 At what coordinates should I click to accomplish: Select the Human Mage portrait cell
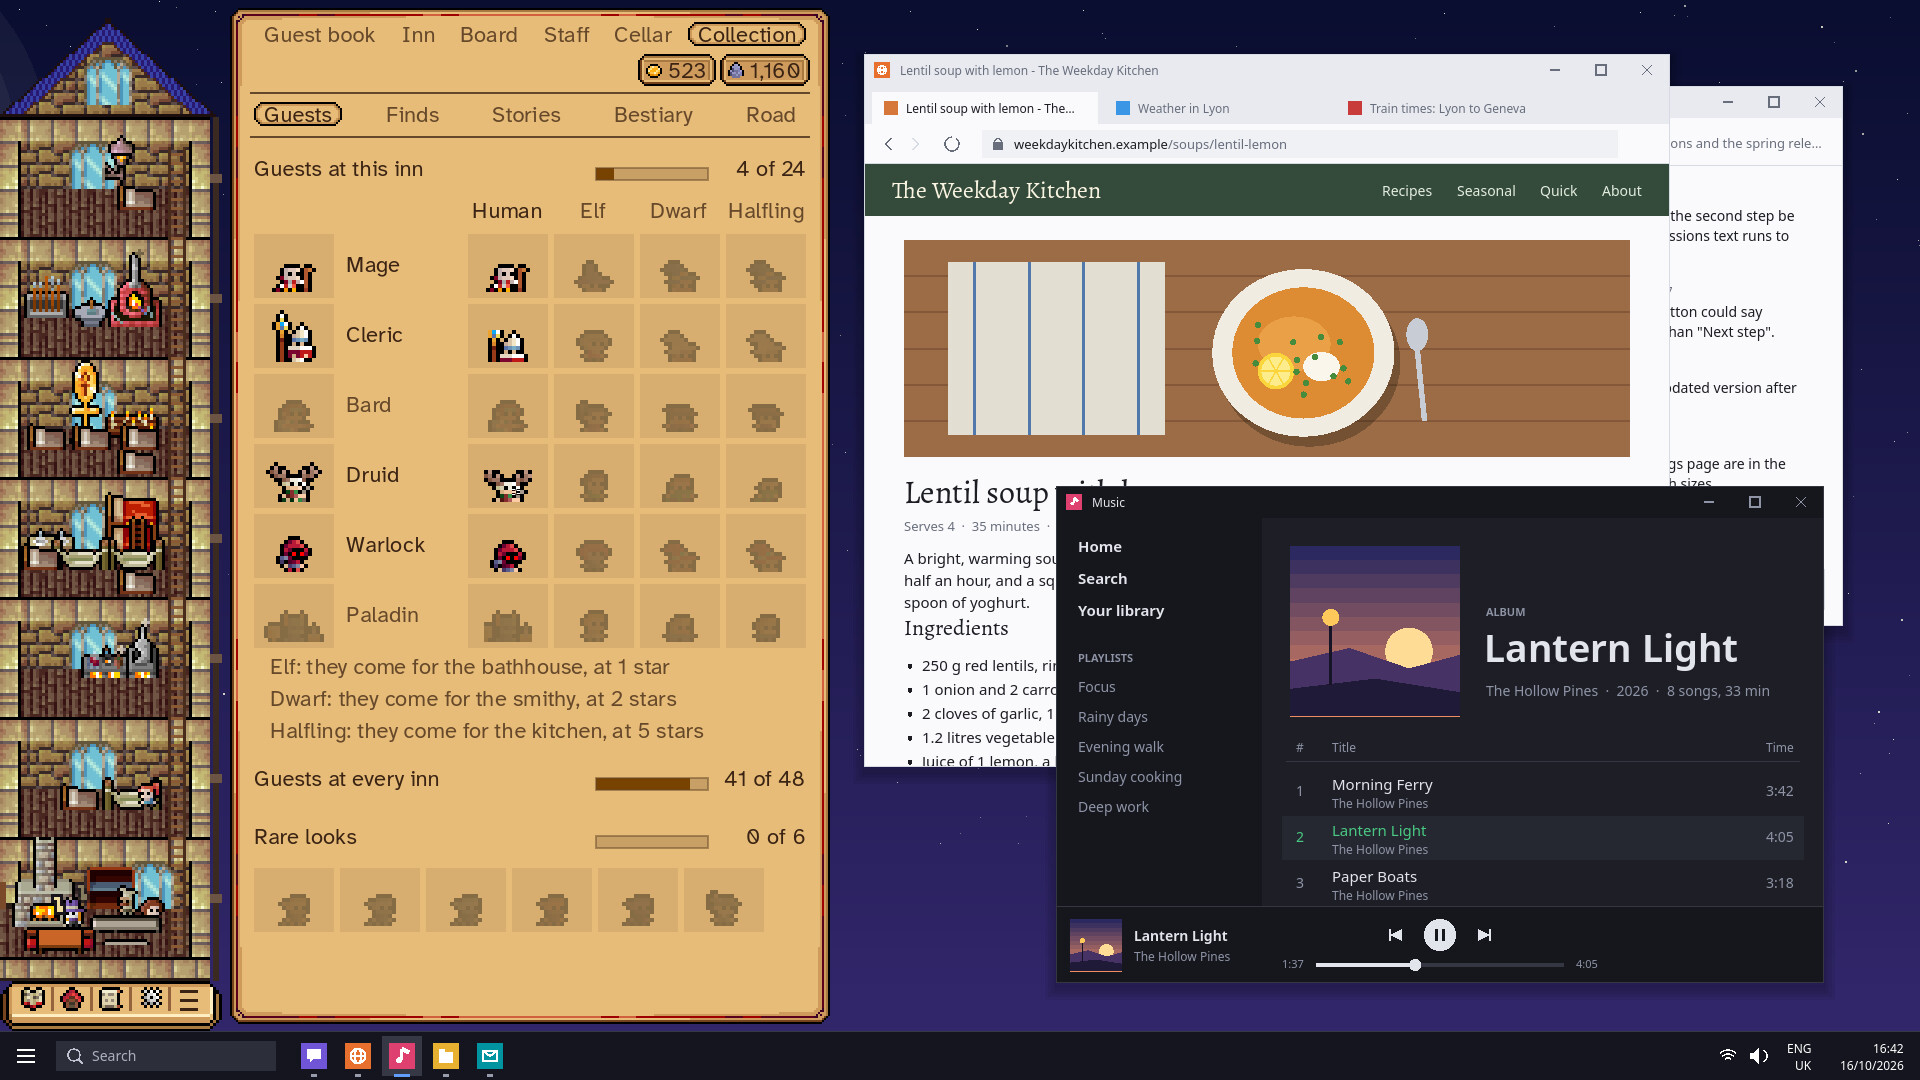click(507, 266)
